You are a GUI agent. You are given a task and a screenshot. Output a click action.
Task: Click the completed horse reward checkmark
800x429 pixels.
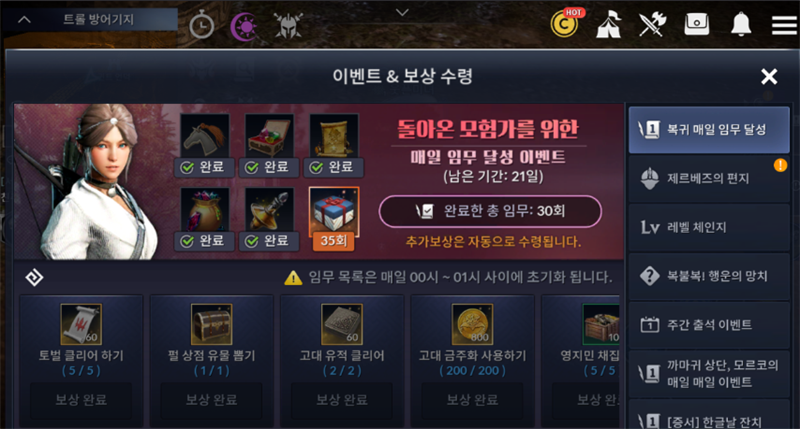[x=187, y=167]
